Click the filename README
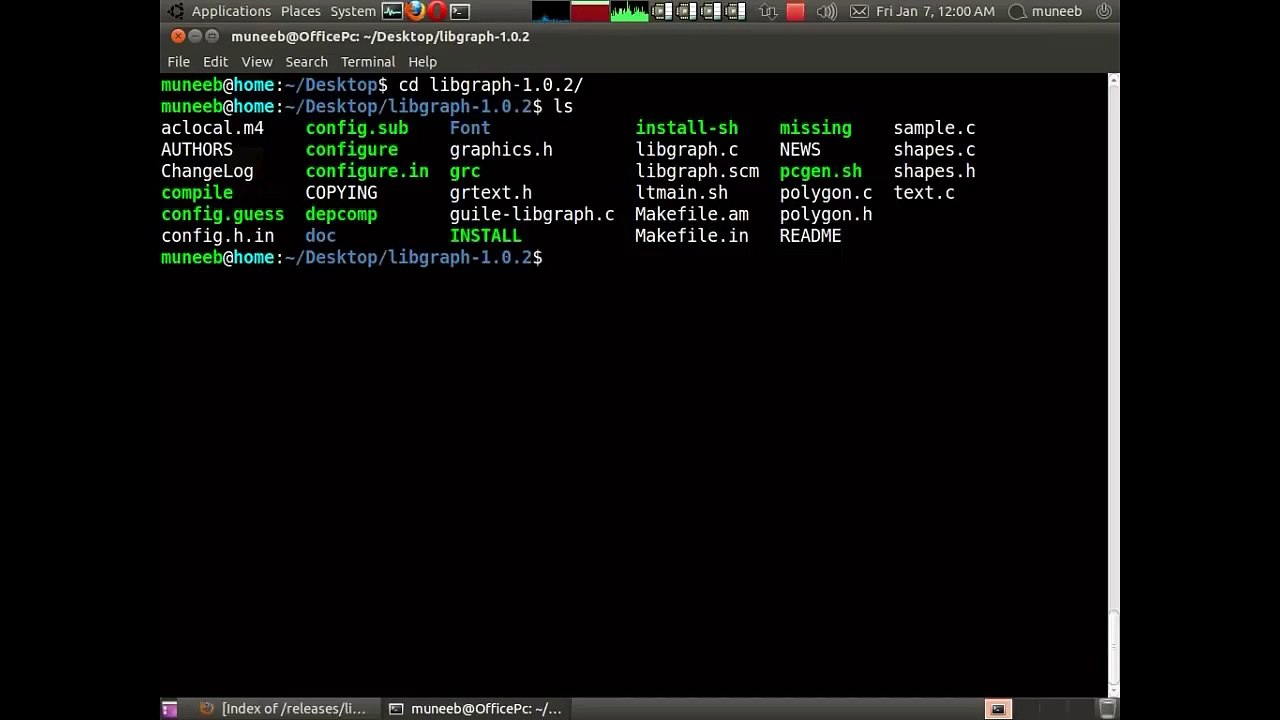Screen dimensions: 1280x720 point(810,236)
